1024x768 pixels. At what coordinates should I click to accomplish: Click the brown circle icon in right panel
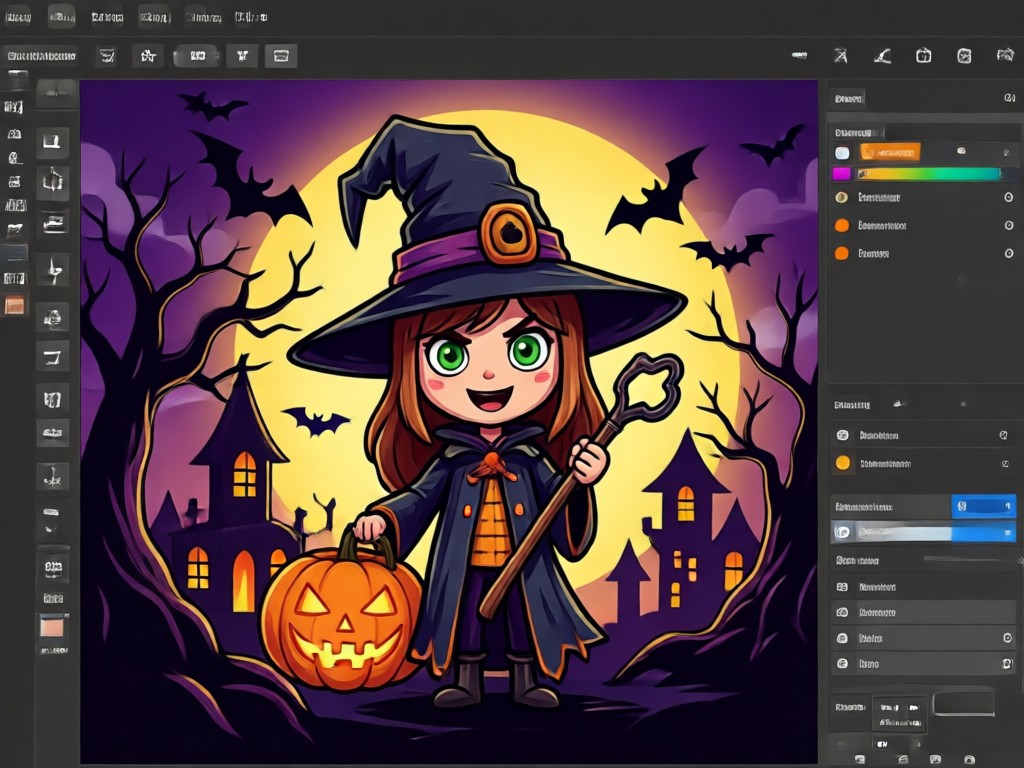point(842,197)
